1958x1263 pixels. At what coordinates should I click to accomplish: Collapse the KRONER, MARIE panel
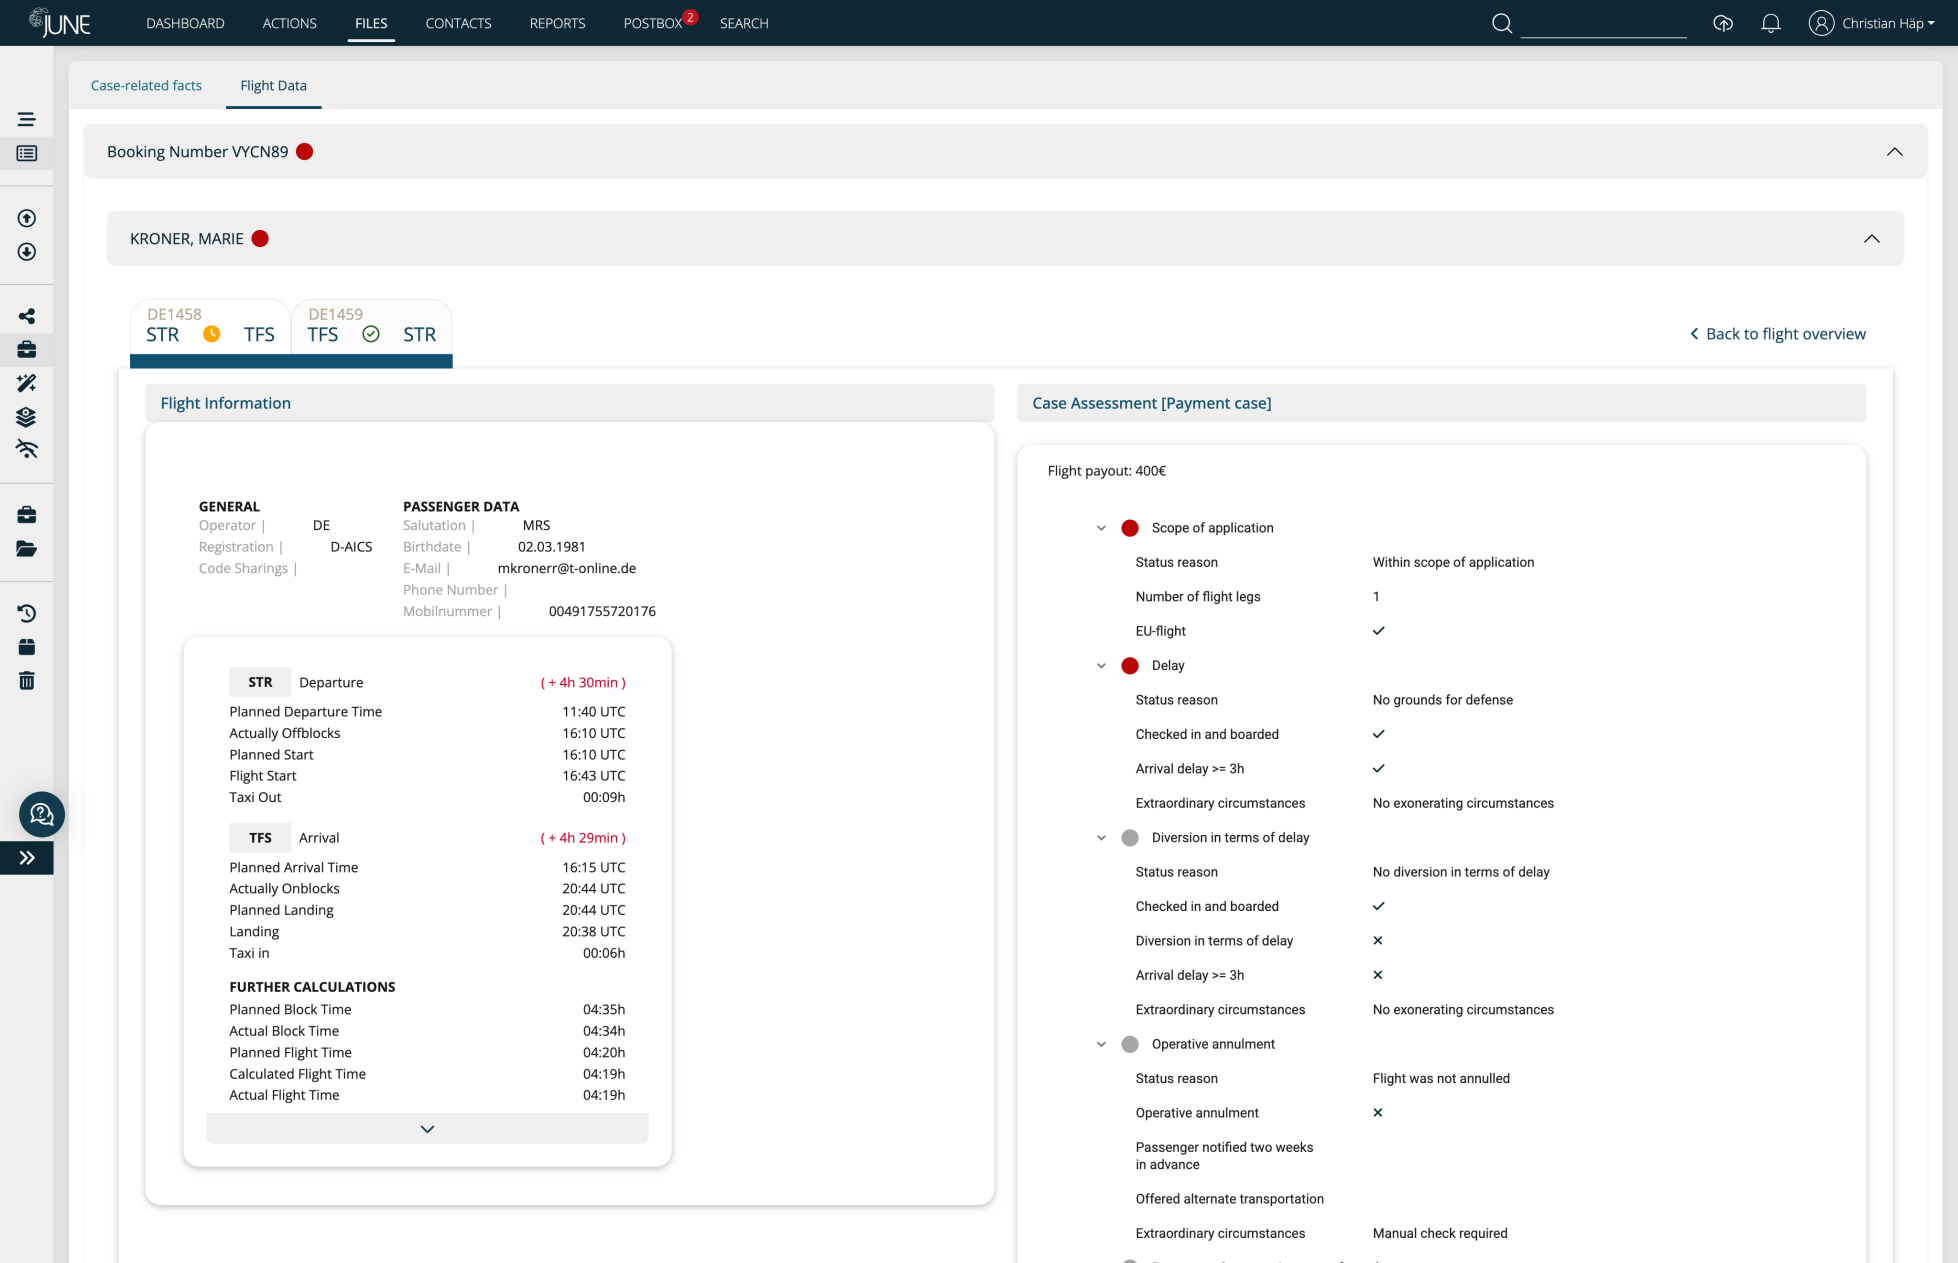click(x=1871, y=239)
